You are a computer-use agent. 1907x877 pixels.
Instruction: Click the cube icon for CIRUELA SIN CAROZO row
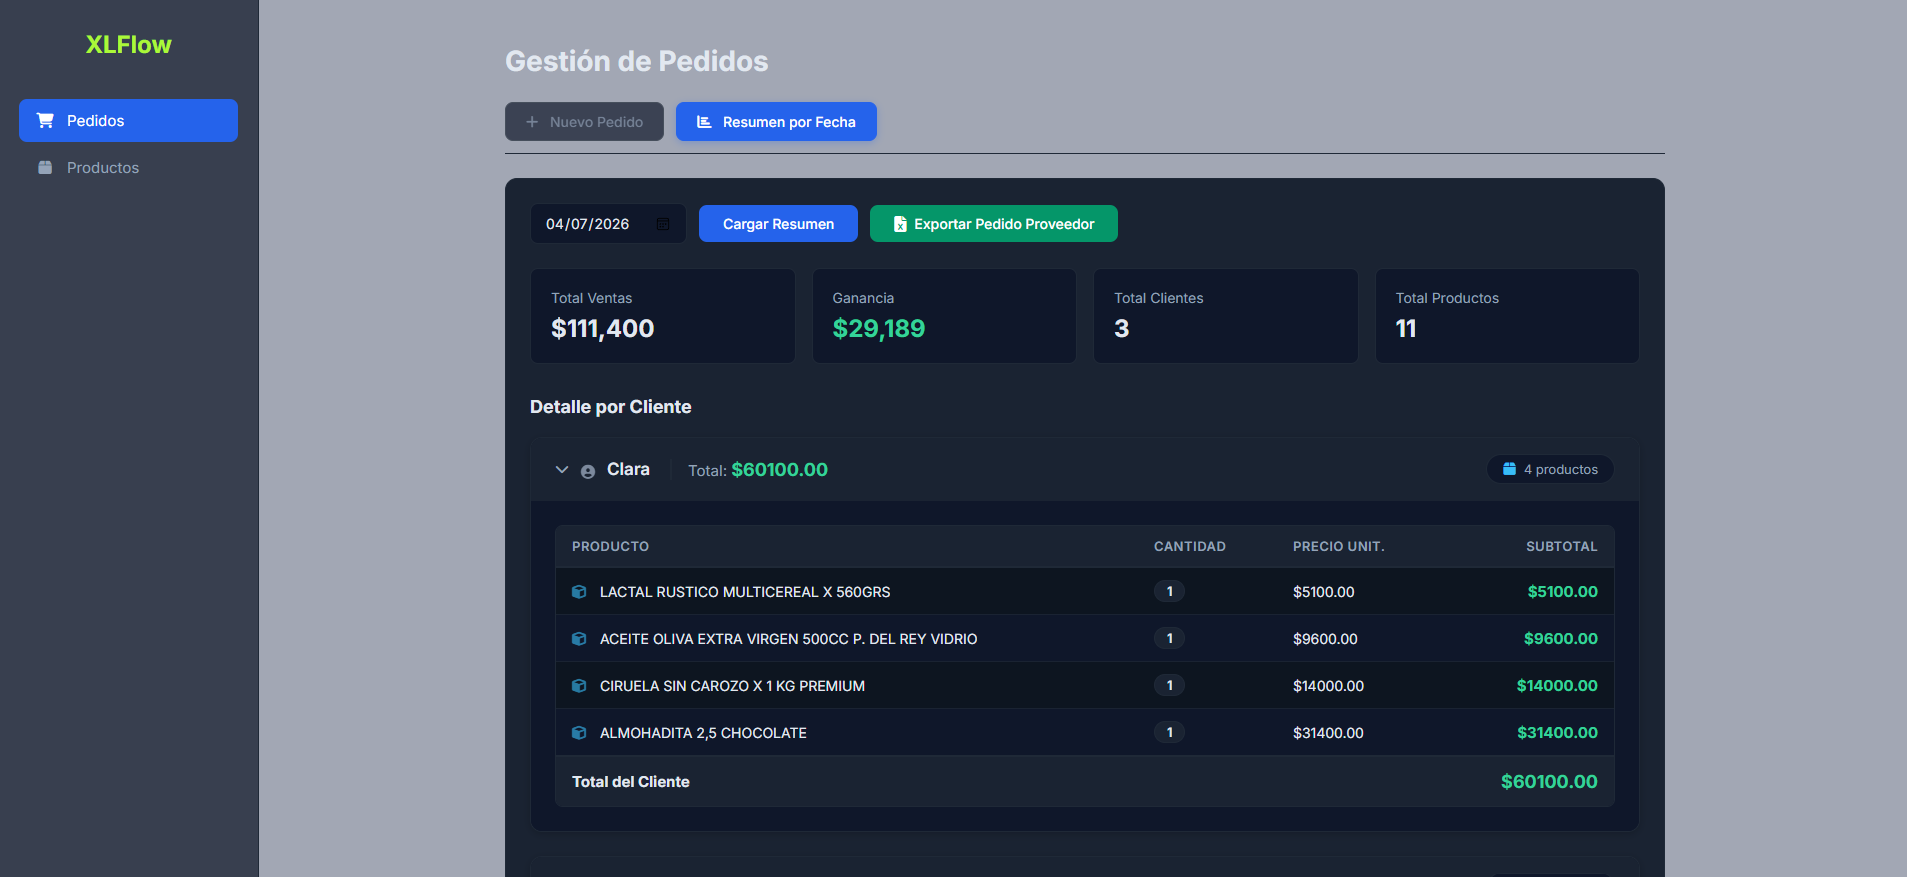click(x=579, y=686)
